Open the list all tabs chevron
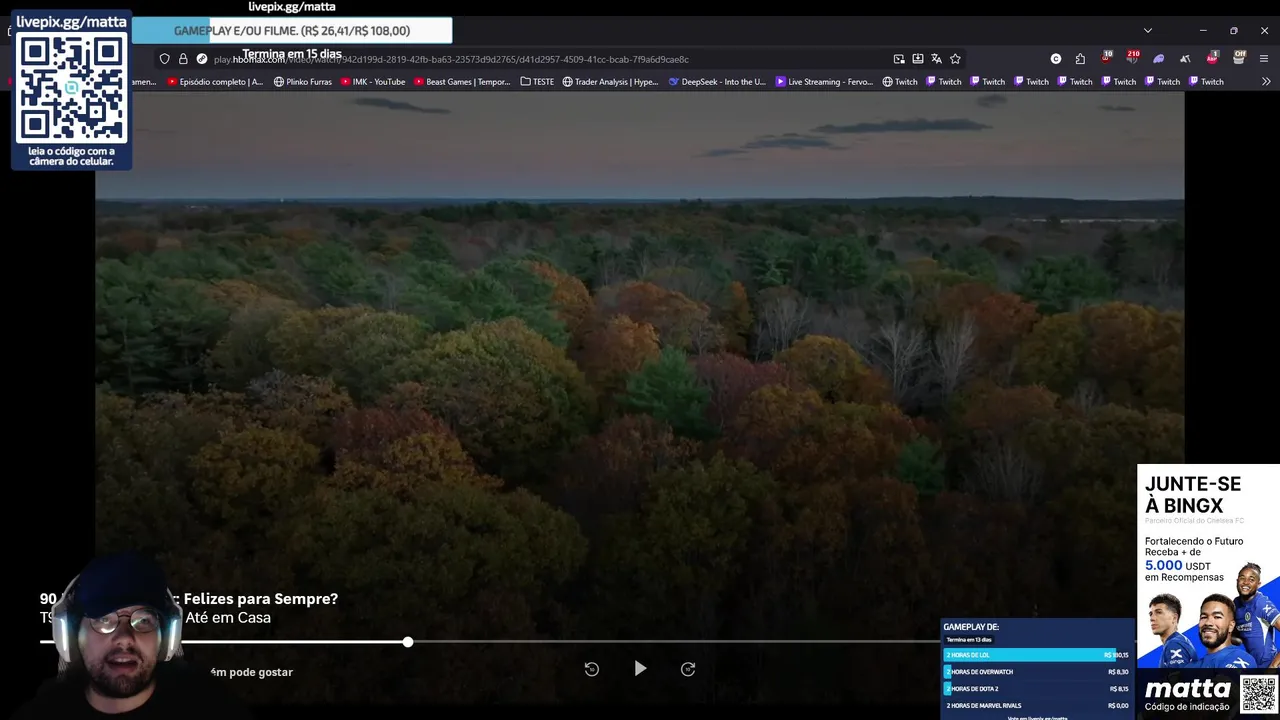Screen dimensions: 1280x720 [x=1148, y=31]
